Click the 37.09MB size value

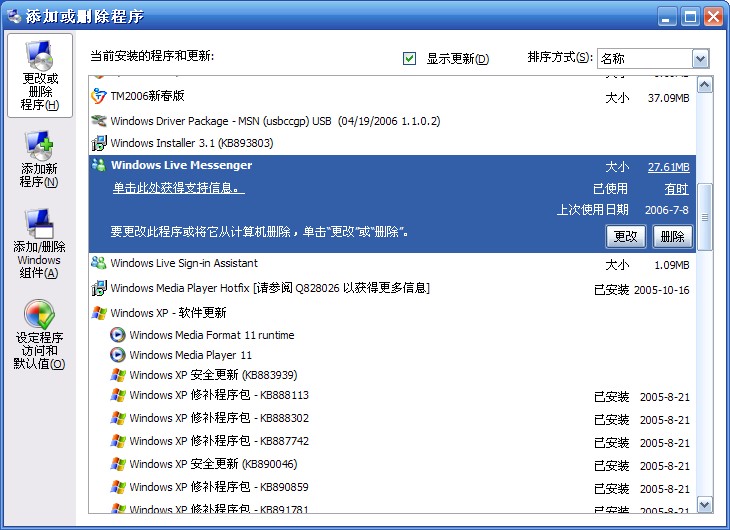tap(669, 98)
